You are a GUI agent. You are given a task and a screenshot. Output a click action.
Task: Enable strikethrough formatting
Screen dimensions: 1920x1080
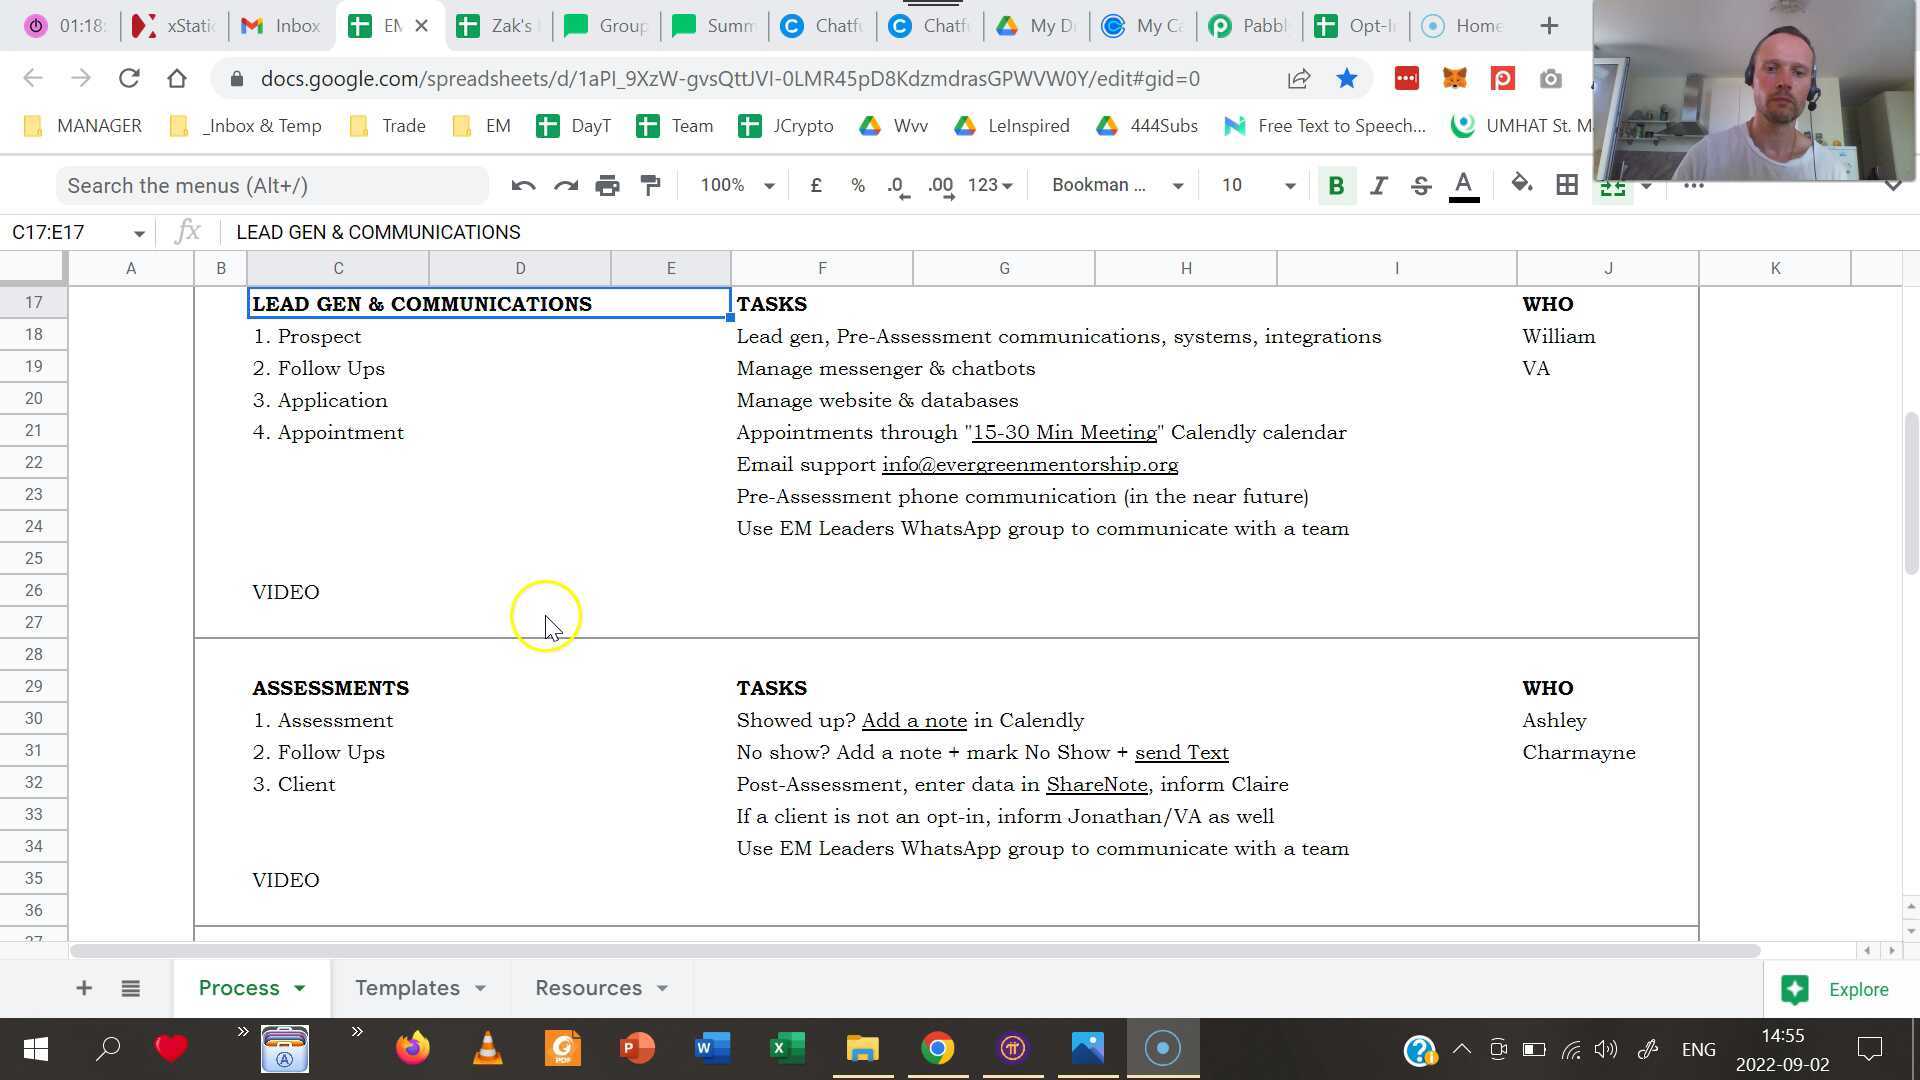1420,185
